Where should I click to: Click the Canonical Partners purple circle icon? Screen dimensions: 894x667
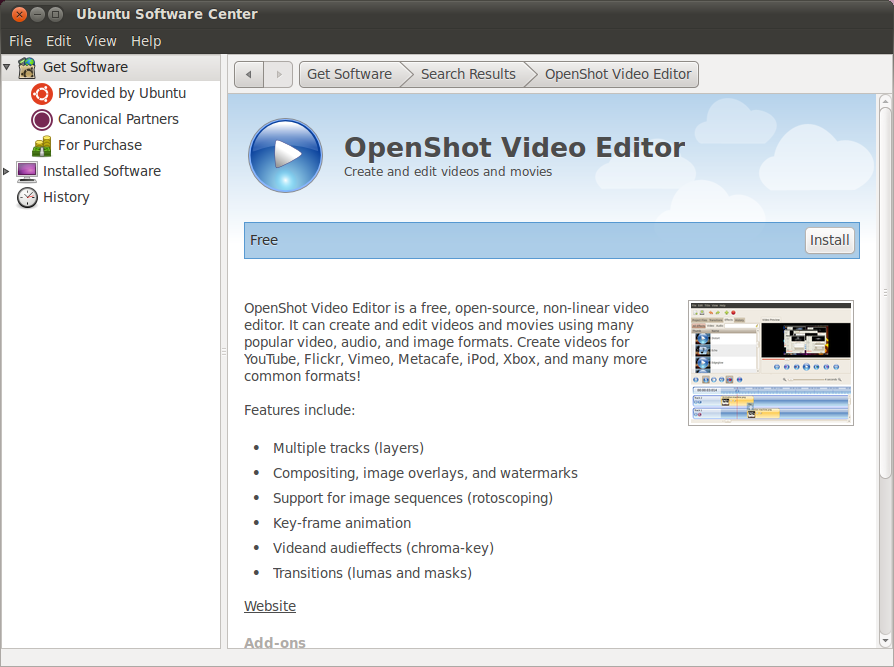click(x=42, y=120)
